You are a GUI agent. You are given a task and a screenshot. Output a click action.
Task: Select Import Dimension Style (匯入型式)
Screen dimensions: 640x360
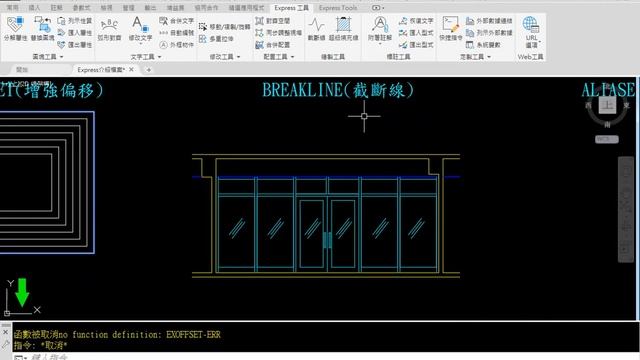[x=416, y=33]
